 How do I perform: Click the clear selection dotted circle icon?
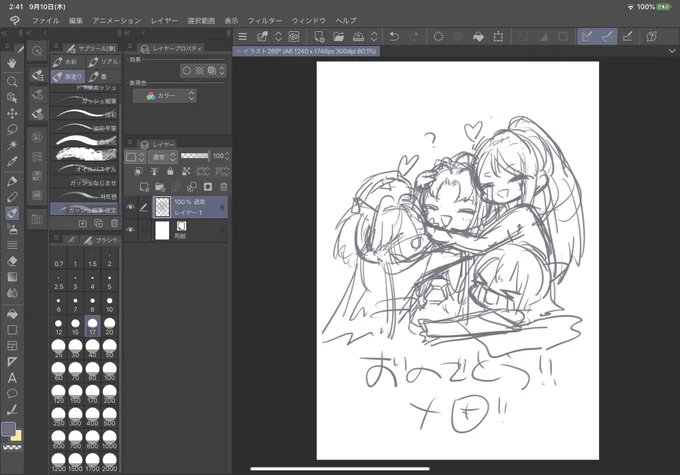438,36
